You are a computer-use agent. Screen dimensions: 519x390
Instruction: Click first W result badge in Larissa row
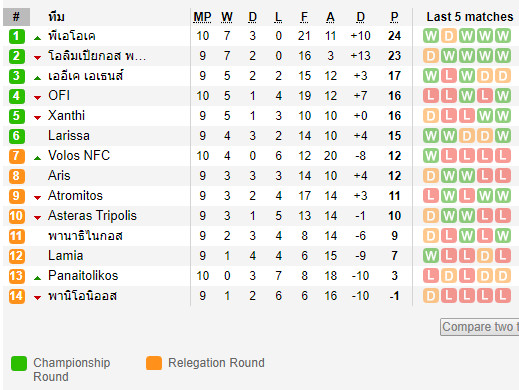click(x=431, y=136)
